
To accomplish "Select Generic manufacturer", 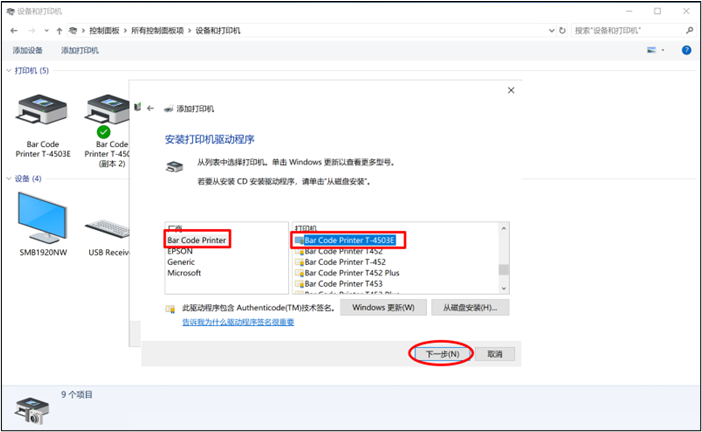I will 181,262.
